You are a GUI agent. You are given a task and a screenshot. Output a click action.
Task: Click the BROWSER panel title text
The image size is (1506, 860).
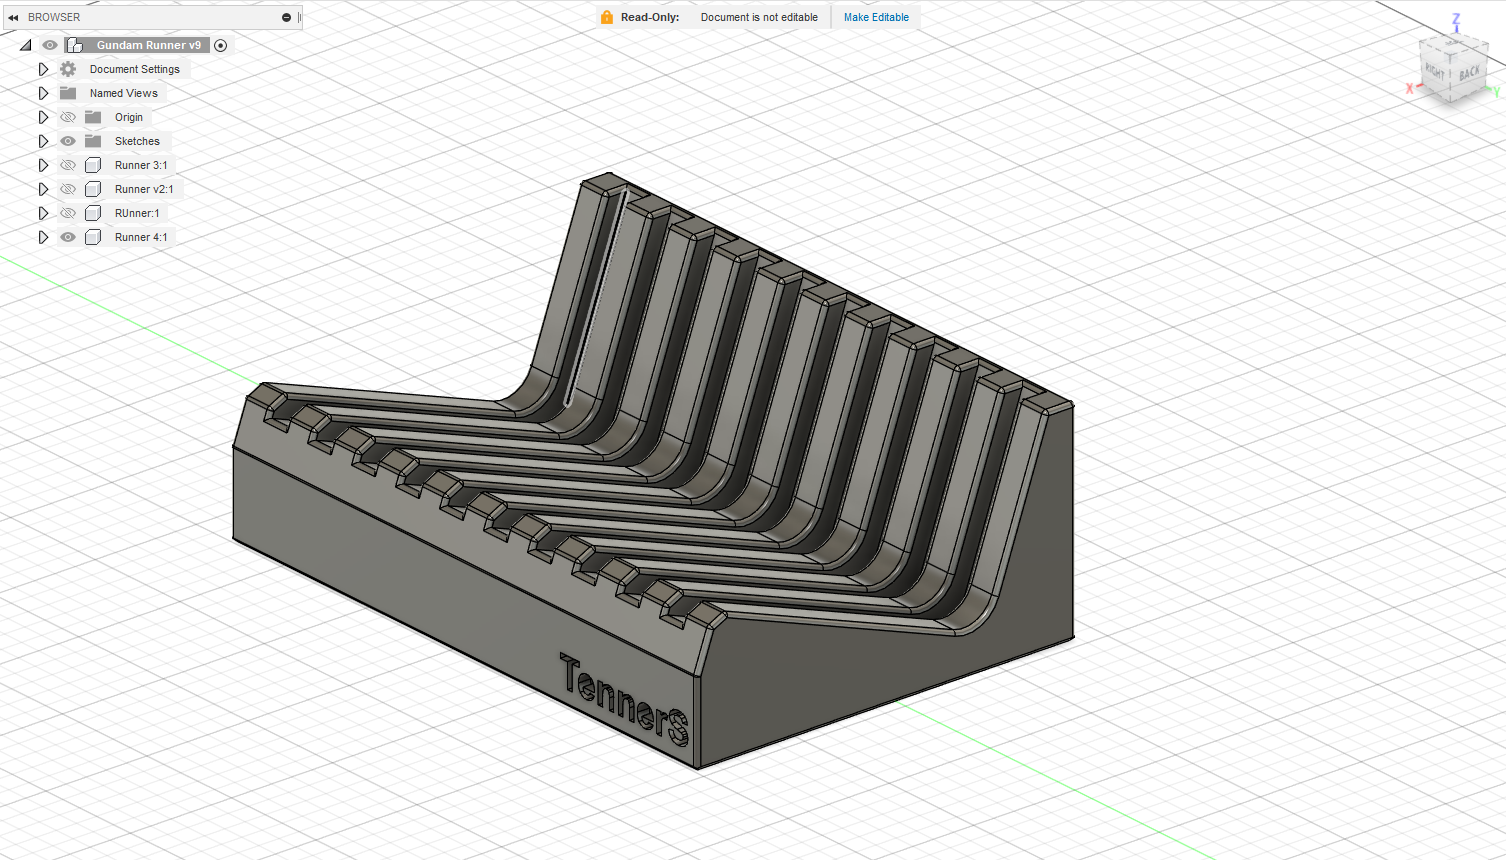pos(54,17)
